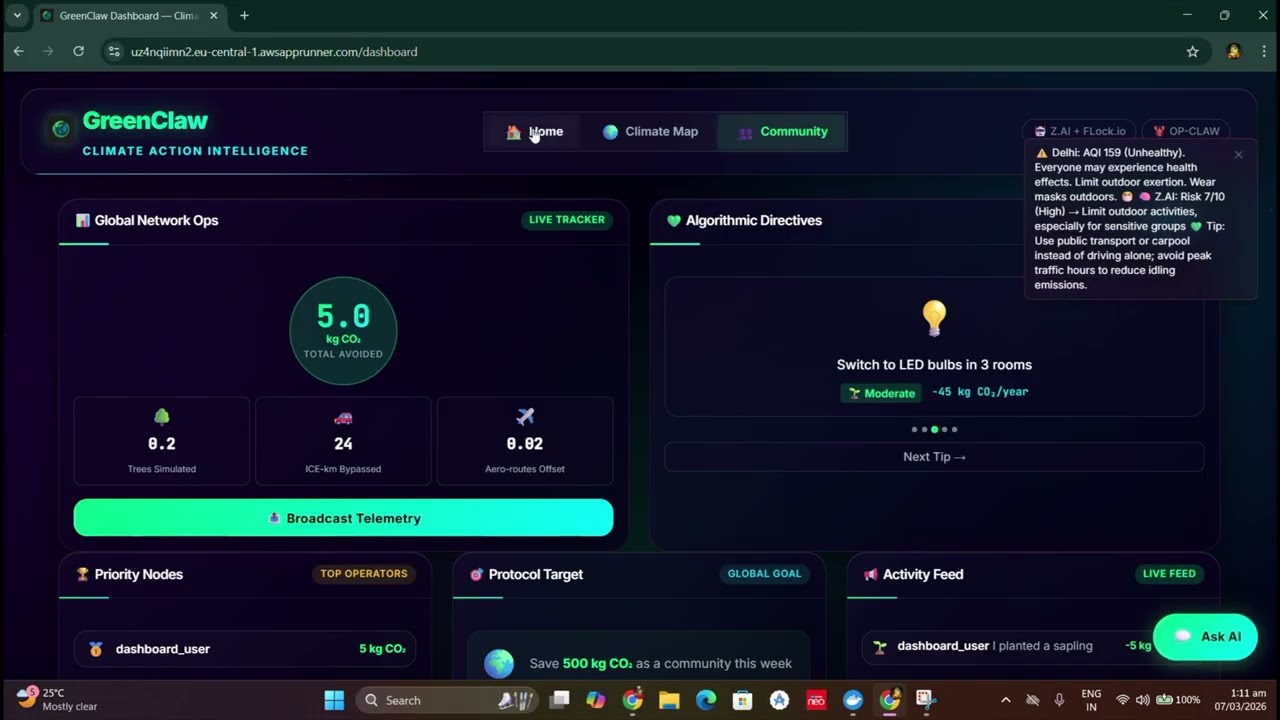Search using the Windows taskbar search box
Viewport: 1280px width, 720px height.
pos(446,700)
